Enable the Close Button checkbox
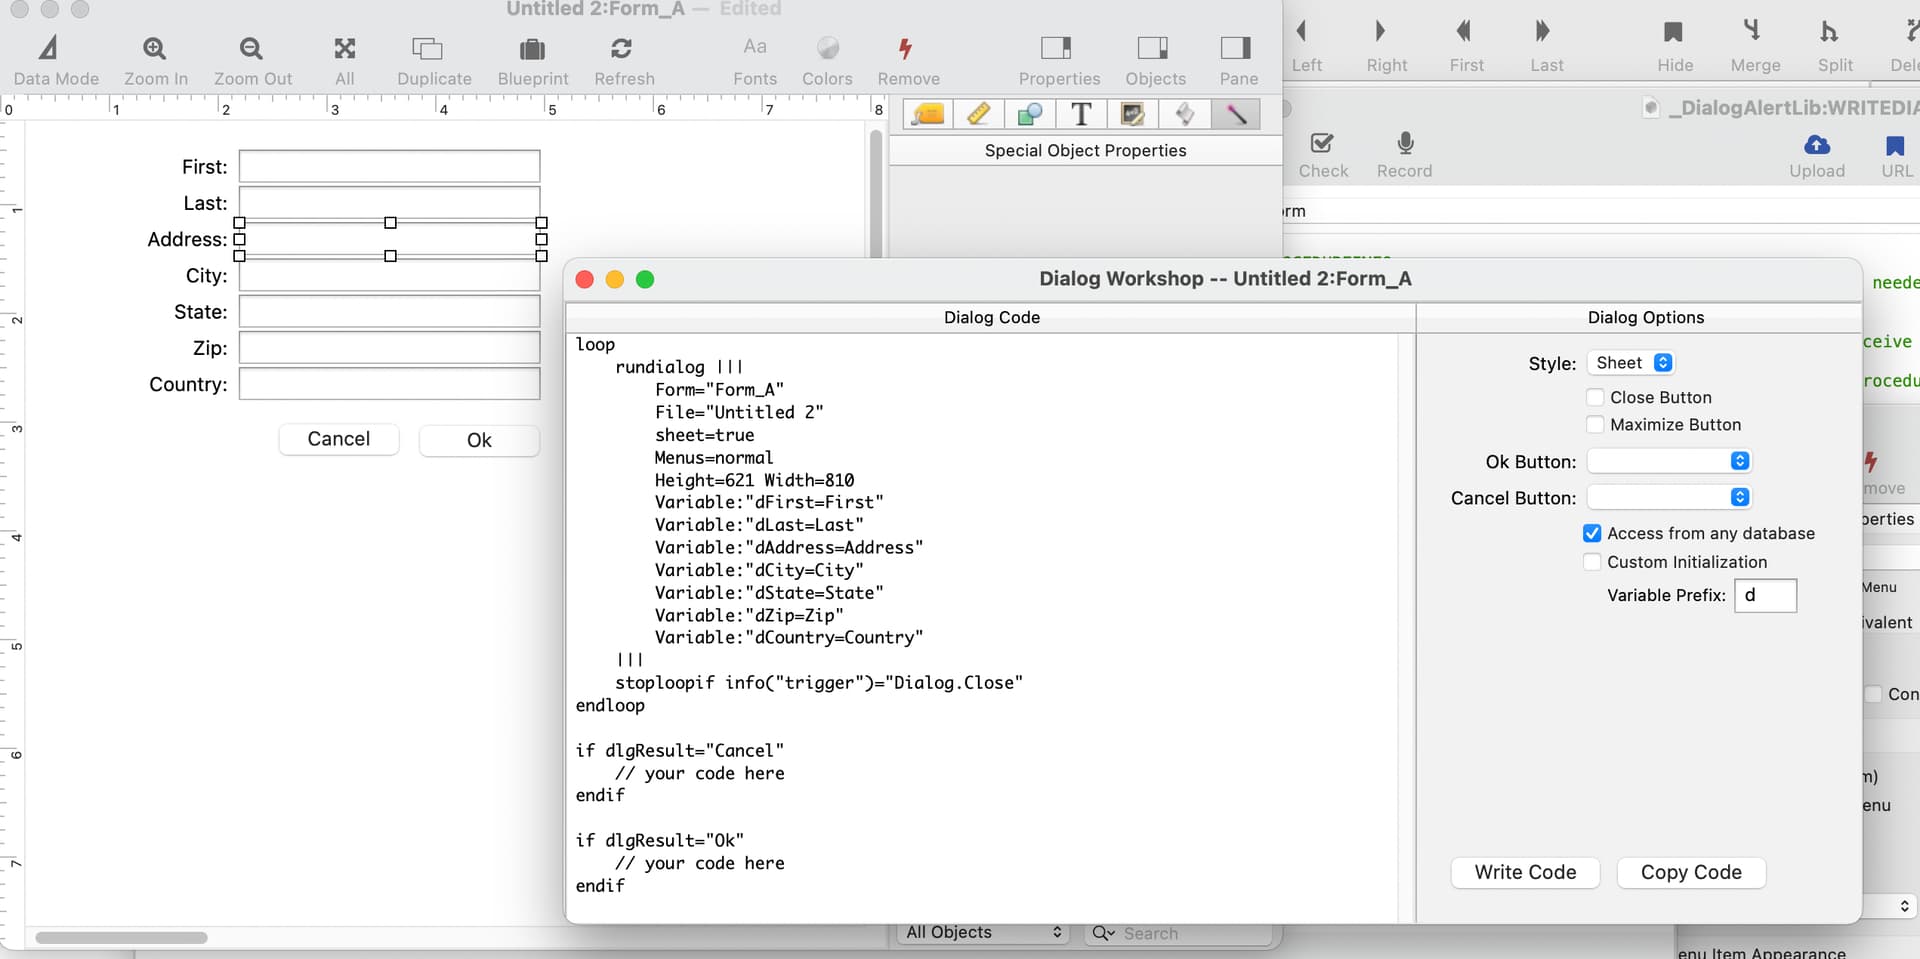Viewport: 1920px width, 959px height. click(1596, 398)
